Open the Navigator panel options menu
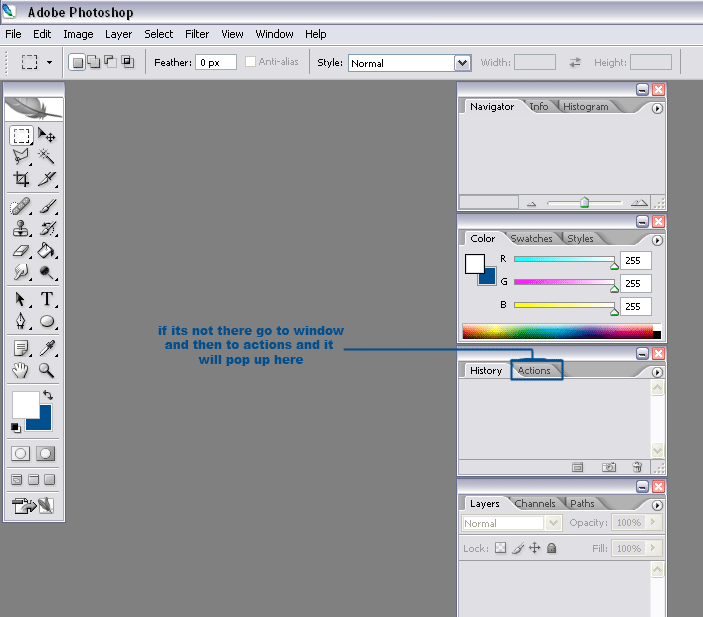Viewport: 703px width, 617px height. point(657,108)
